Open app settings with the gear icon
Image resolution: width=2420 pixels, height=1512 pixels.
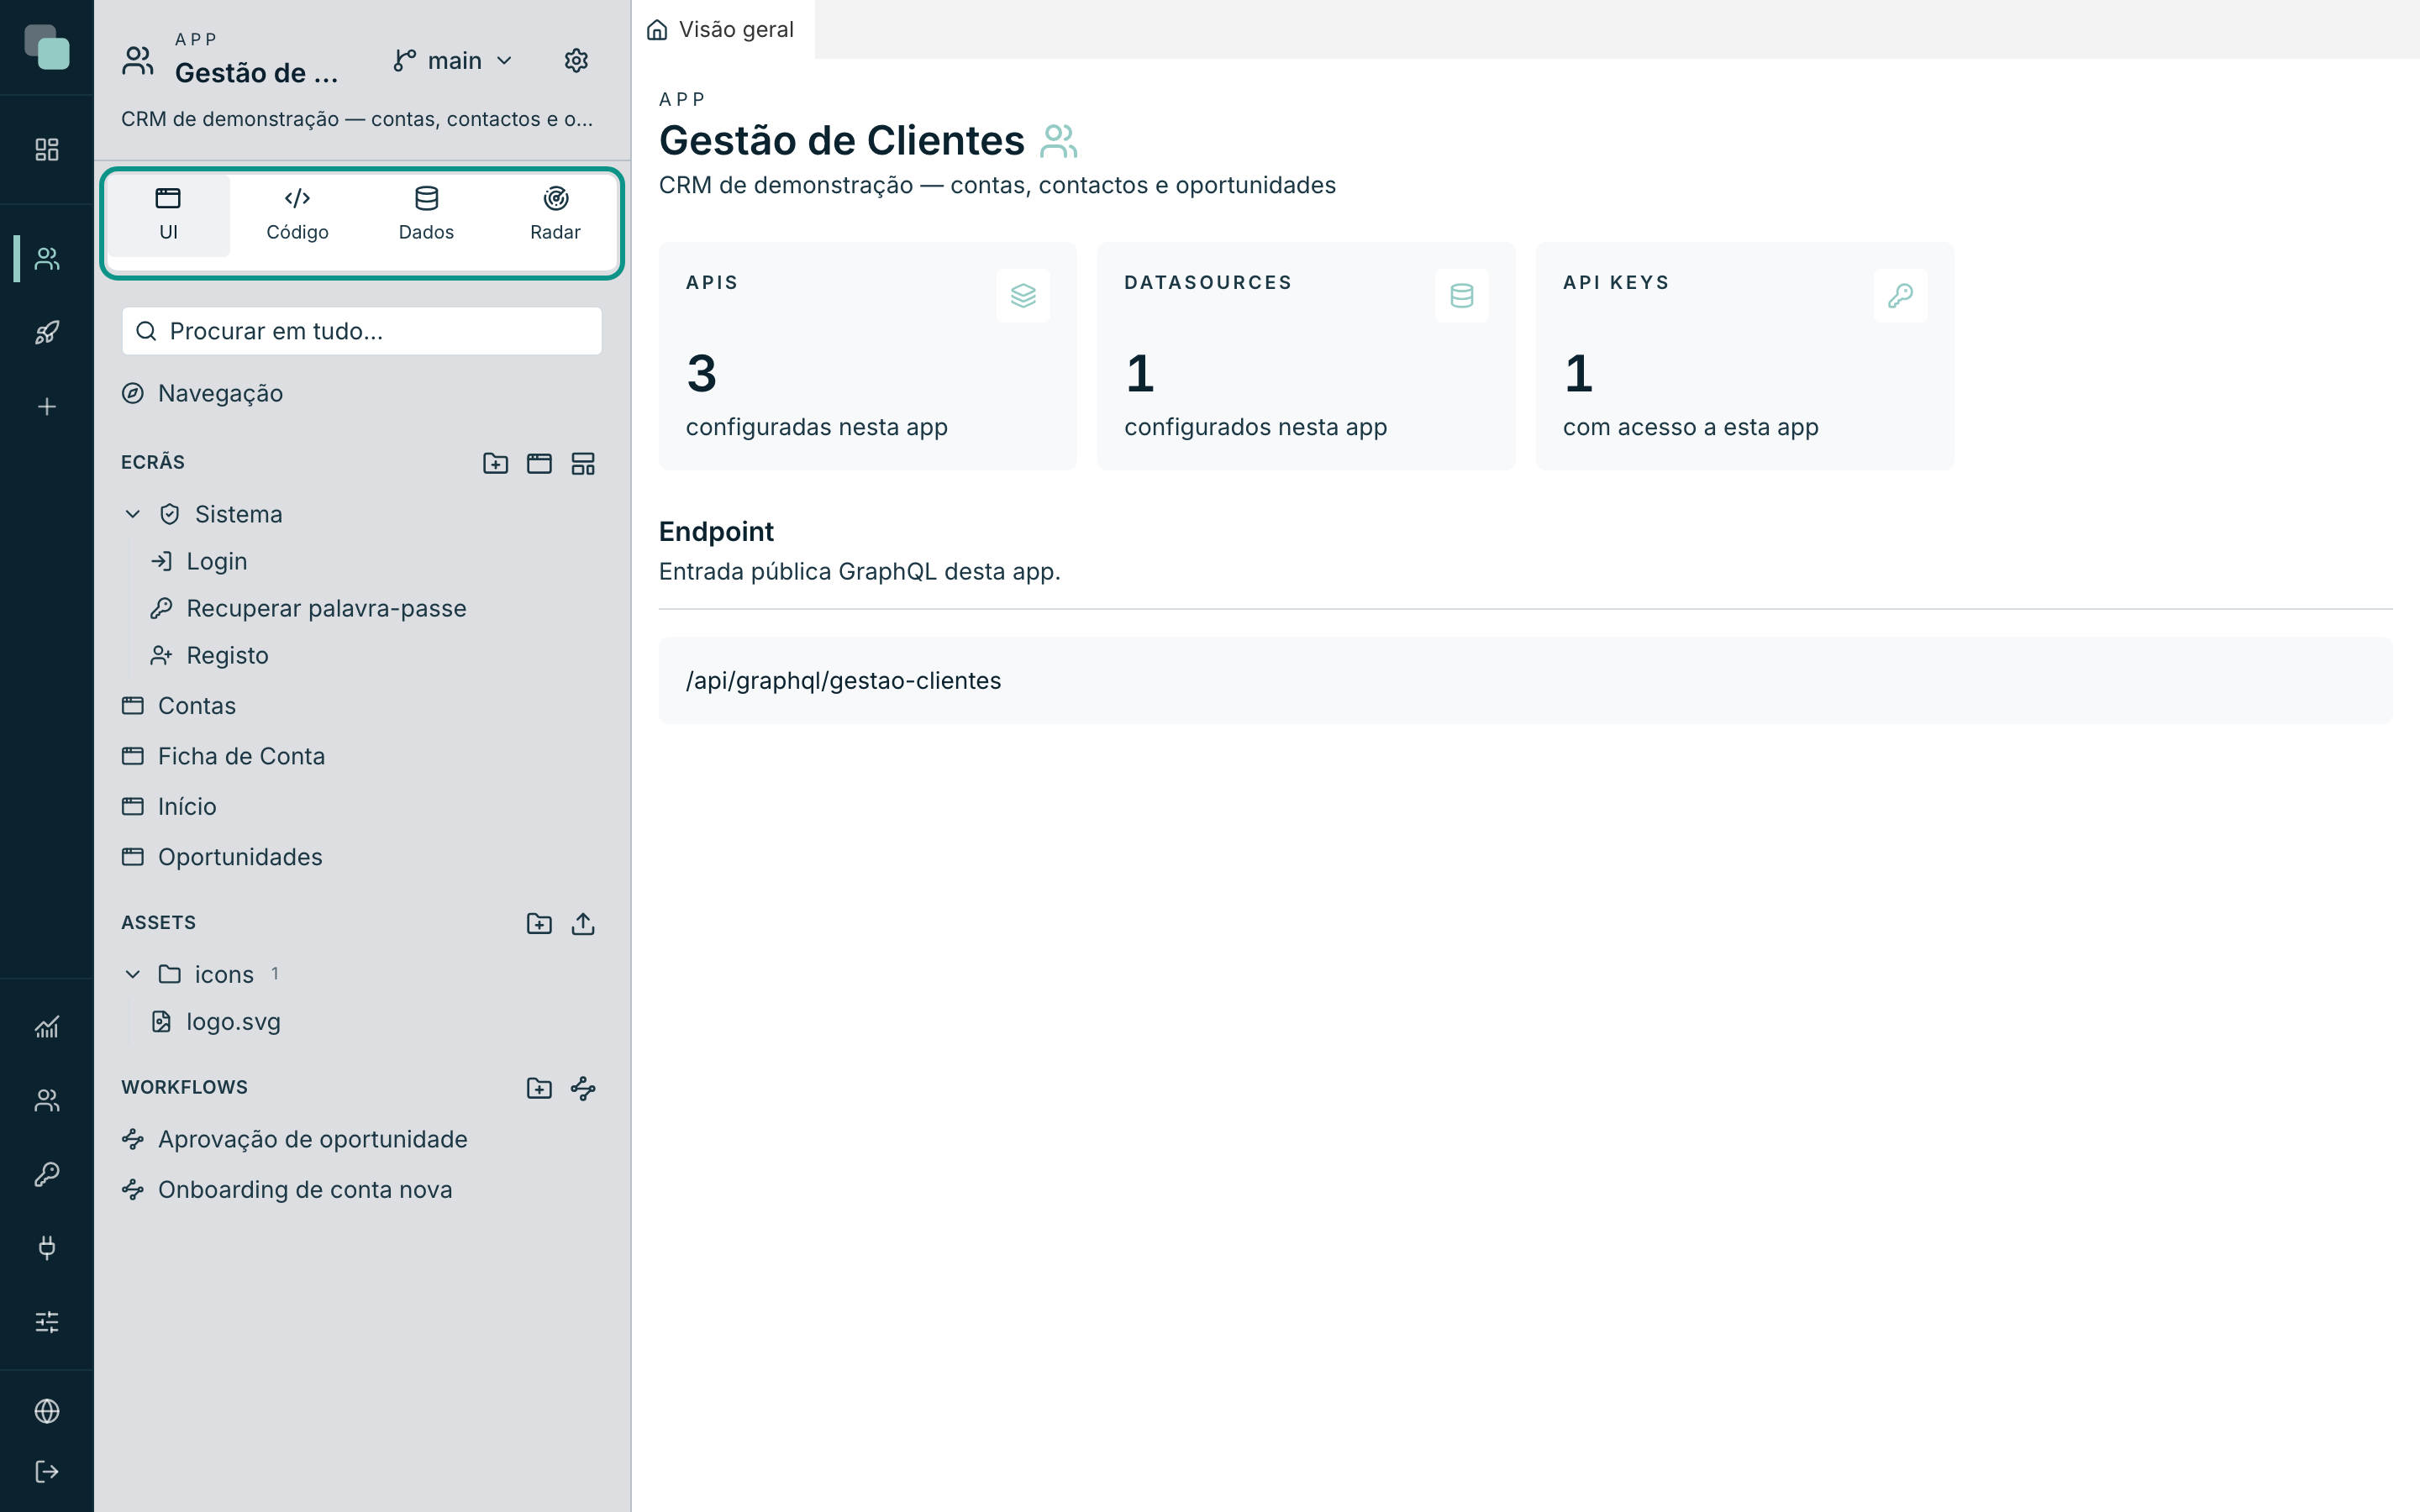tap(576, 61)
